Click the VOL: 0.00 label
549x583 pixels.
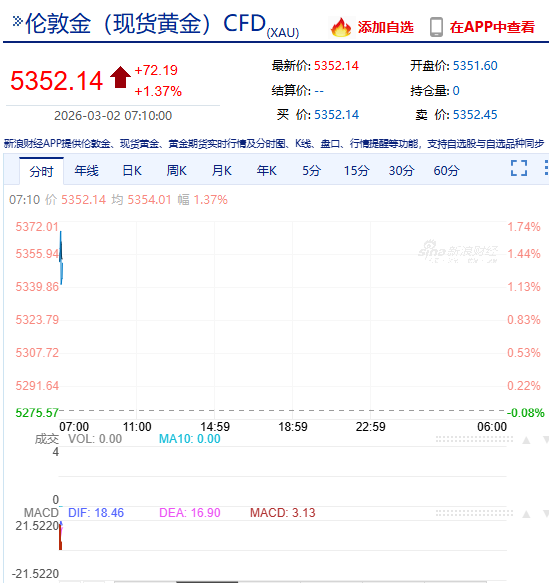(95, 439)
